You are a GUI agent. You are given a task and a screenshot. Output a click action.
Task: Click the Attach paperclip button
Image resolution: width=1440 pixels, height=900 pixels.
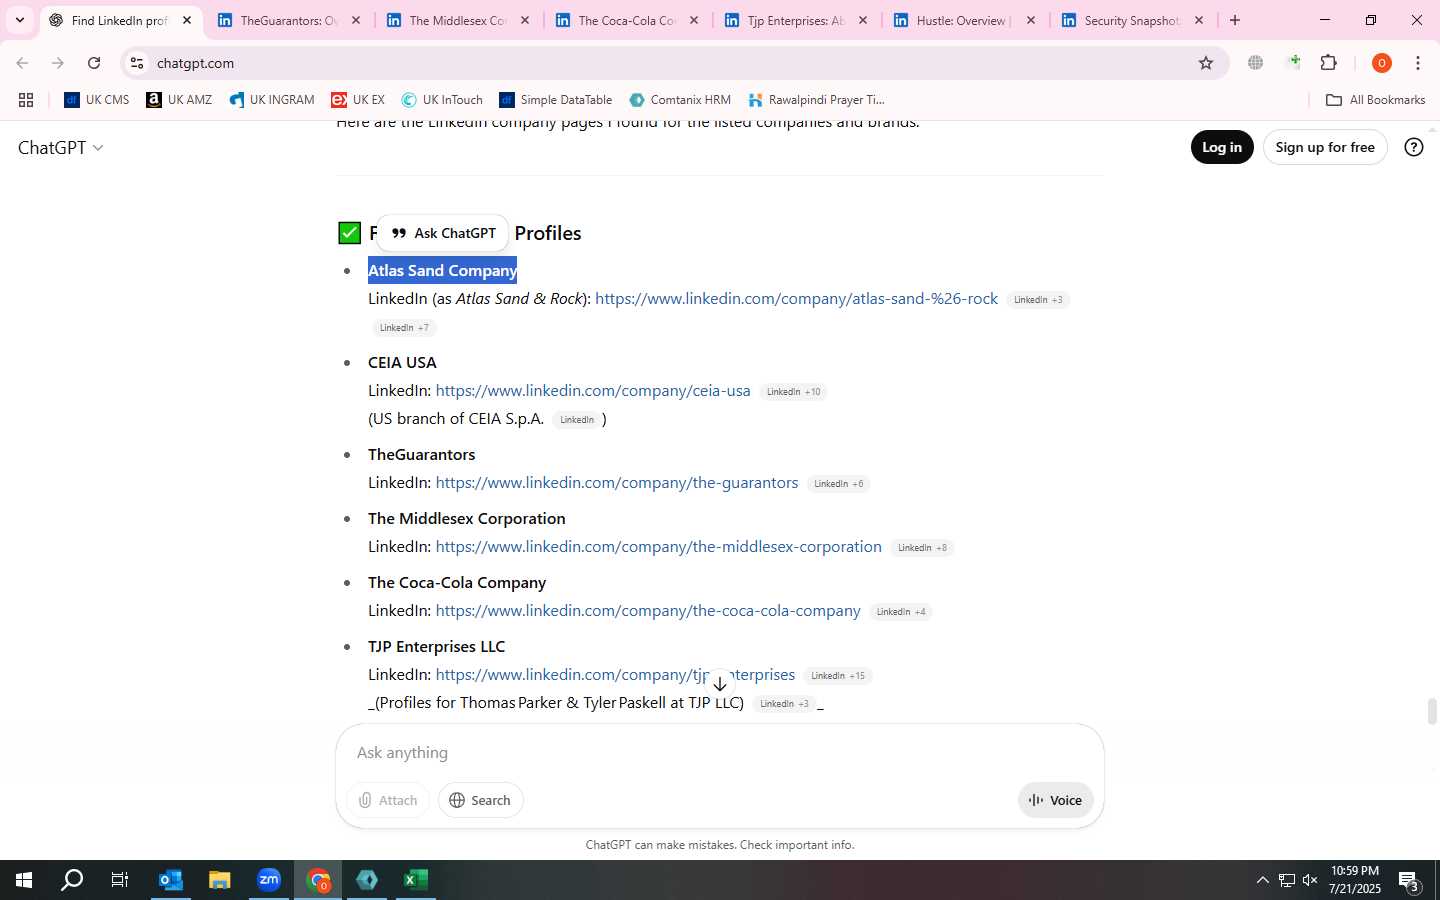tap(388, 800)
